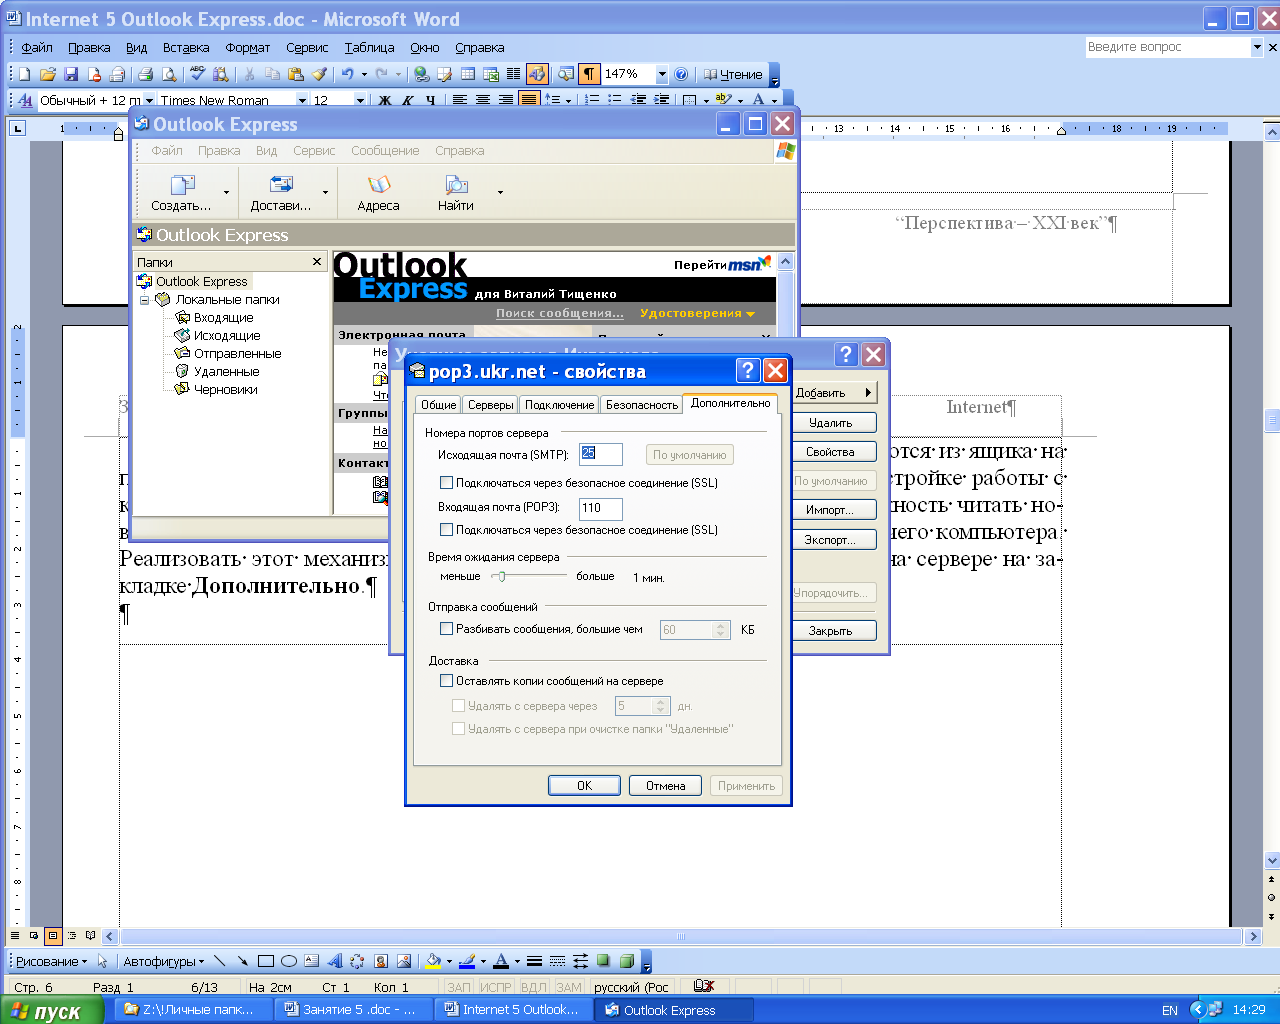
Task: Click the Свойства accounts button
Action: 831,452
